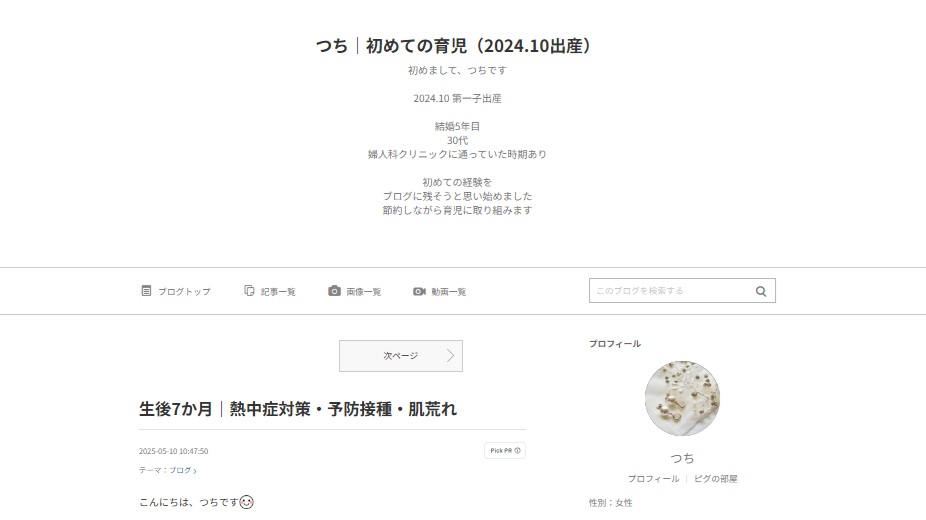Click the camera icon for 画像一覧

(x=334, y=291)
